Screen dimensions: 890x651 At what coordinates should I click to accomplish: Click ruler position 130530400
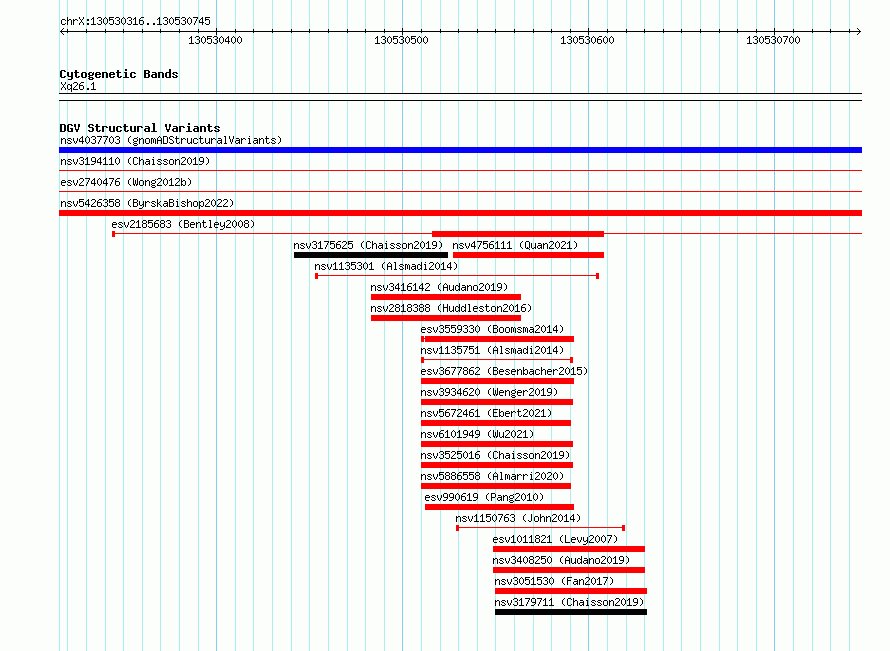(215, 40)
